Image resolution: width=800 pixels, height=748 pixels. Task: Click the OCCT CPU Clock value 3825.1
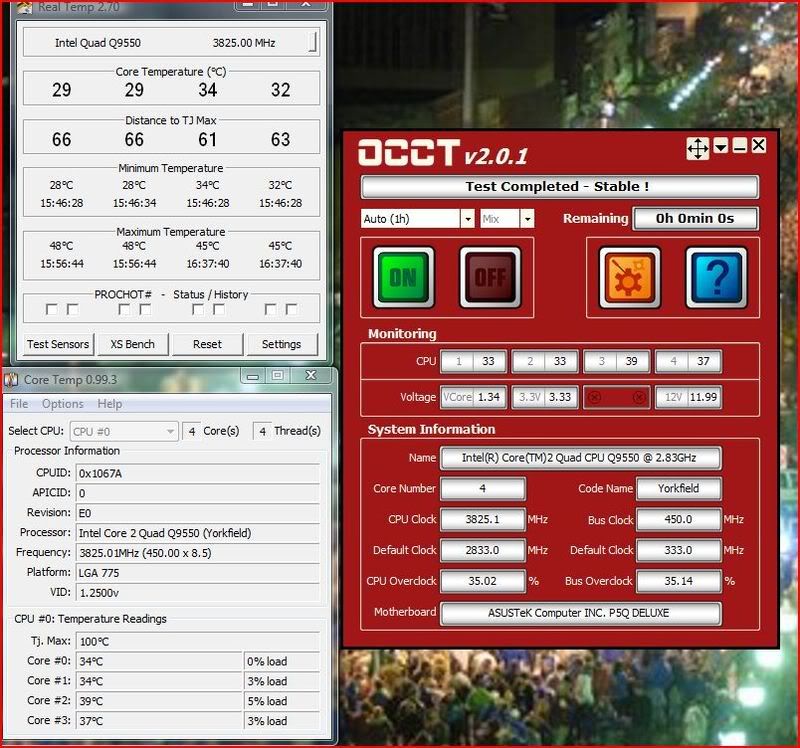[x=483, y=519]
